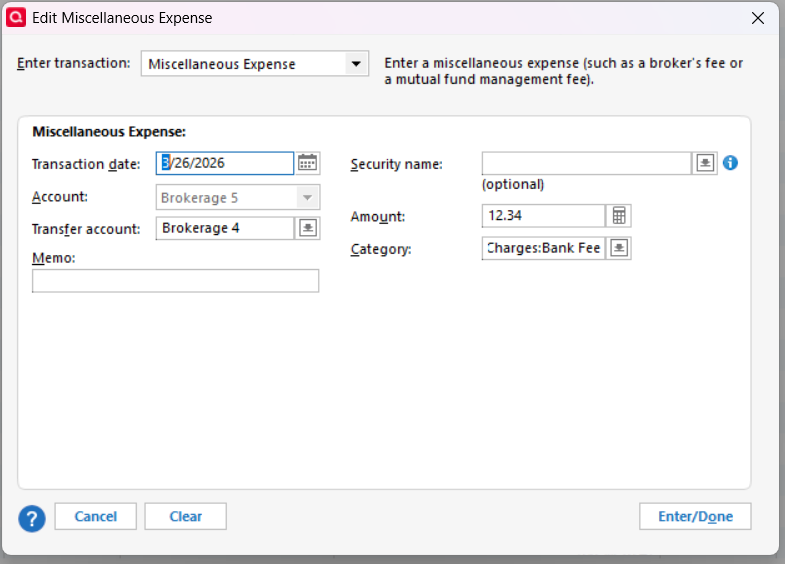The width and height of the screenshot is (785, 564).
Task: Open the Security name list dropdown button
Action: click(x=705, y=163)
